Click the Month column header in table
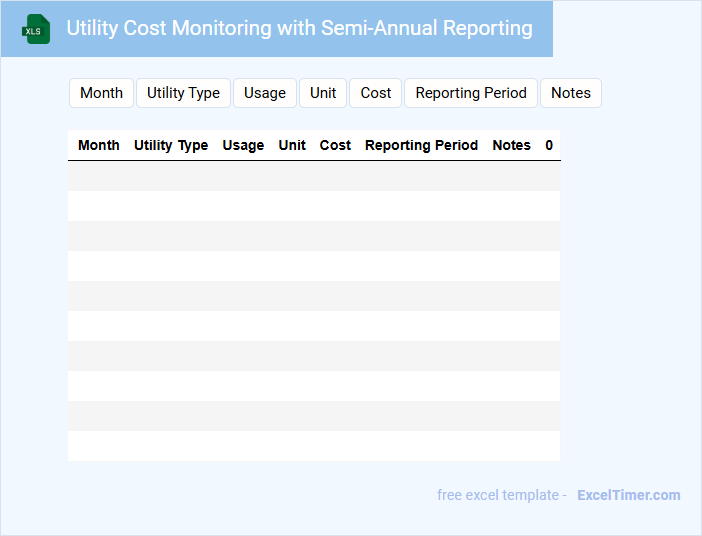 (x=99, y=145)
